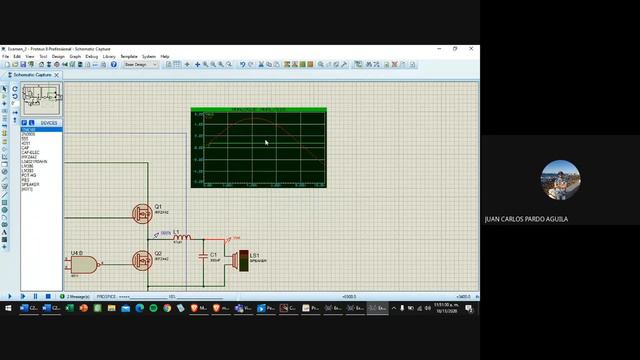Select the 2D Graphics Circle tool
640x360 pixels.
[x=4, y=210]
